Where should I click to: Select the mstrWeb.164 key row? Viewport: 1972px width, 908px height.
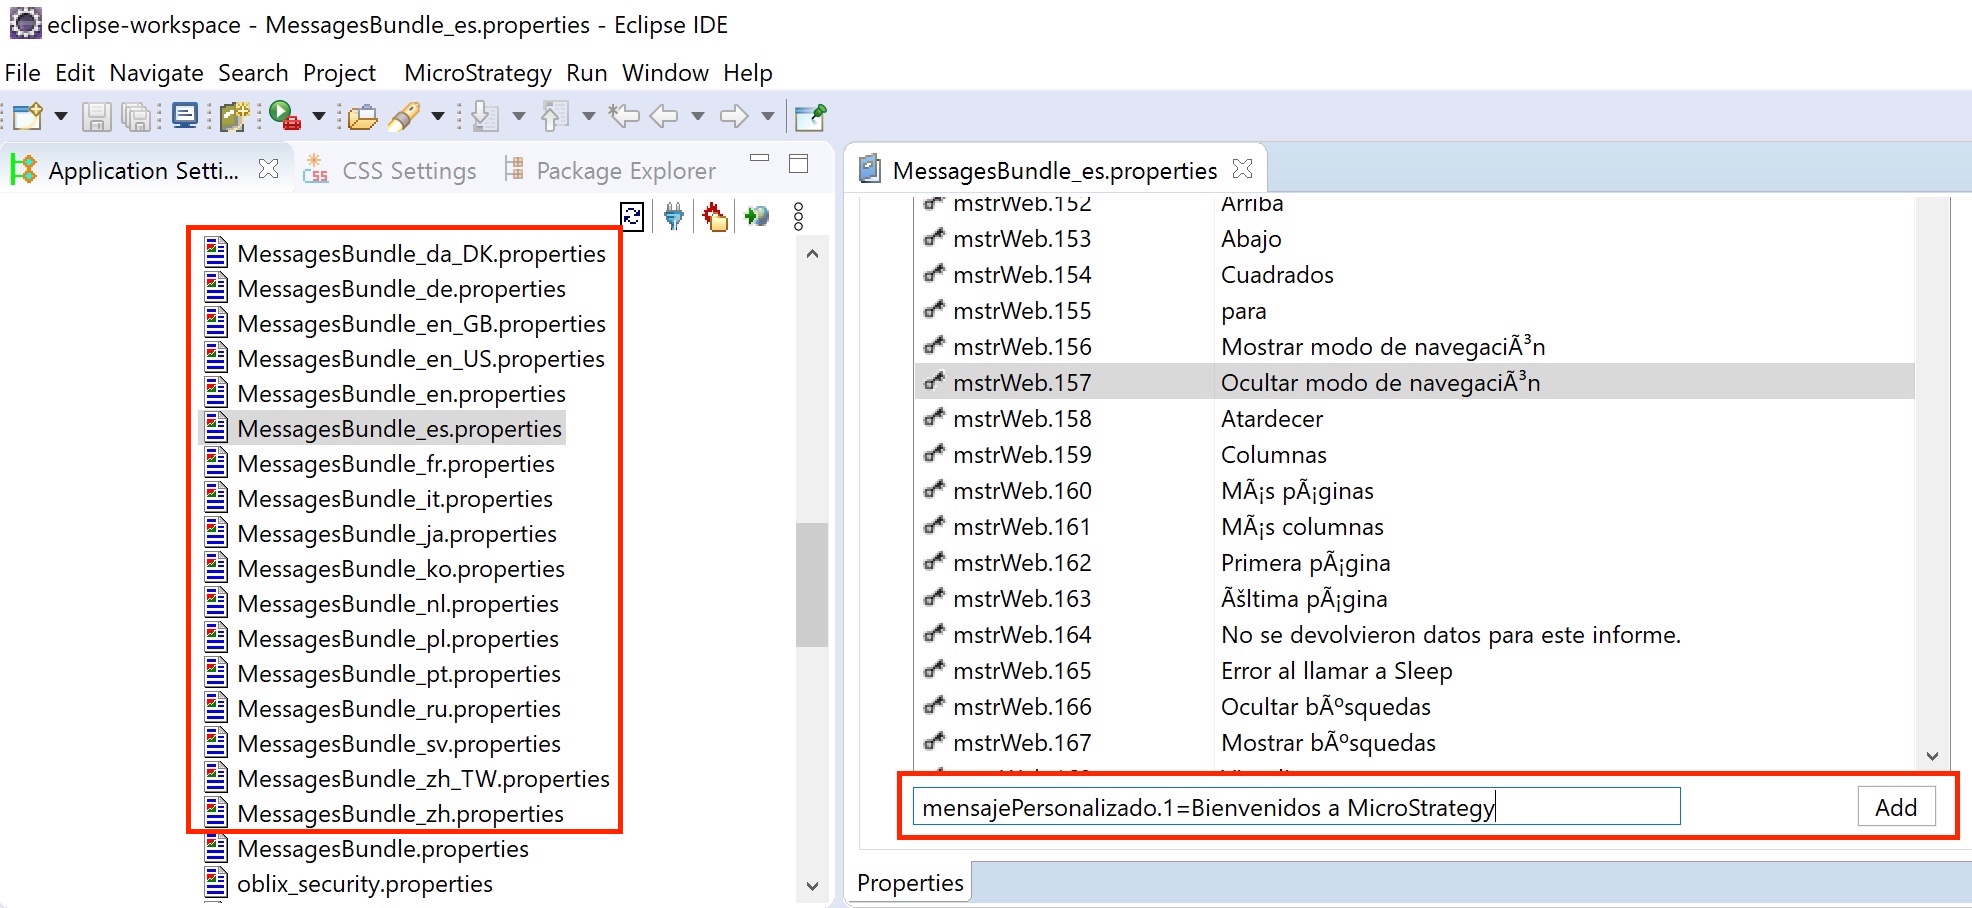click(1414, 634)
